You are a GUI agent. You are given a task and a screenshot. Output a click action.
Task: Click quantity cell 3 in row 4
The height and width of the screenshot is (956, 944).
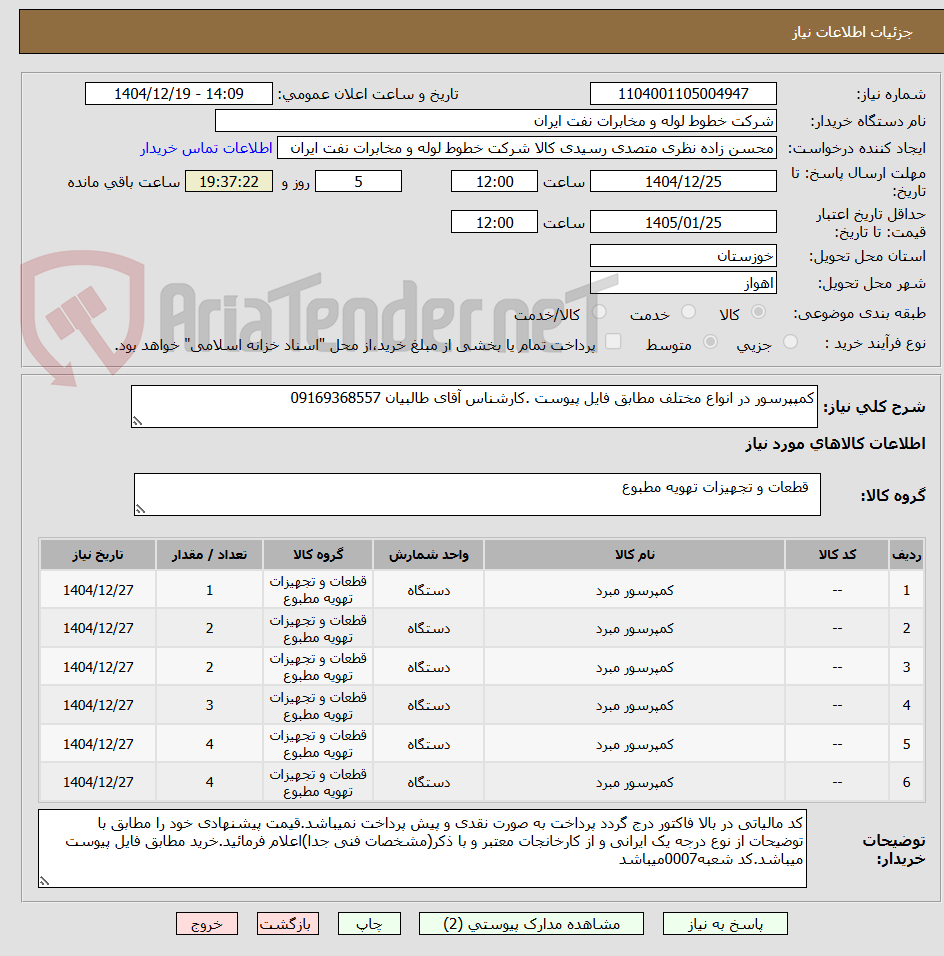click(209, 705)
